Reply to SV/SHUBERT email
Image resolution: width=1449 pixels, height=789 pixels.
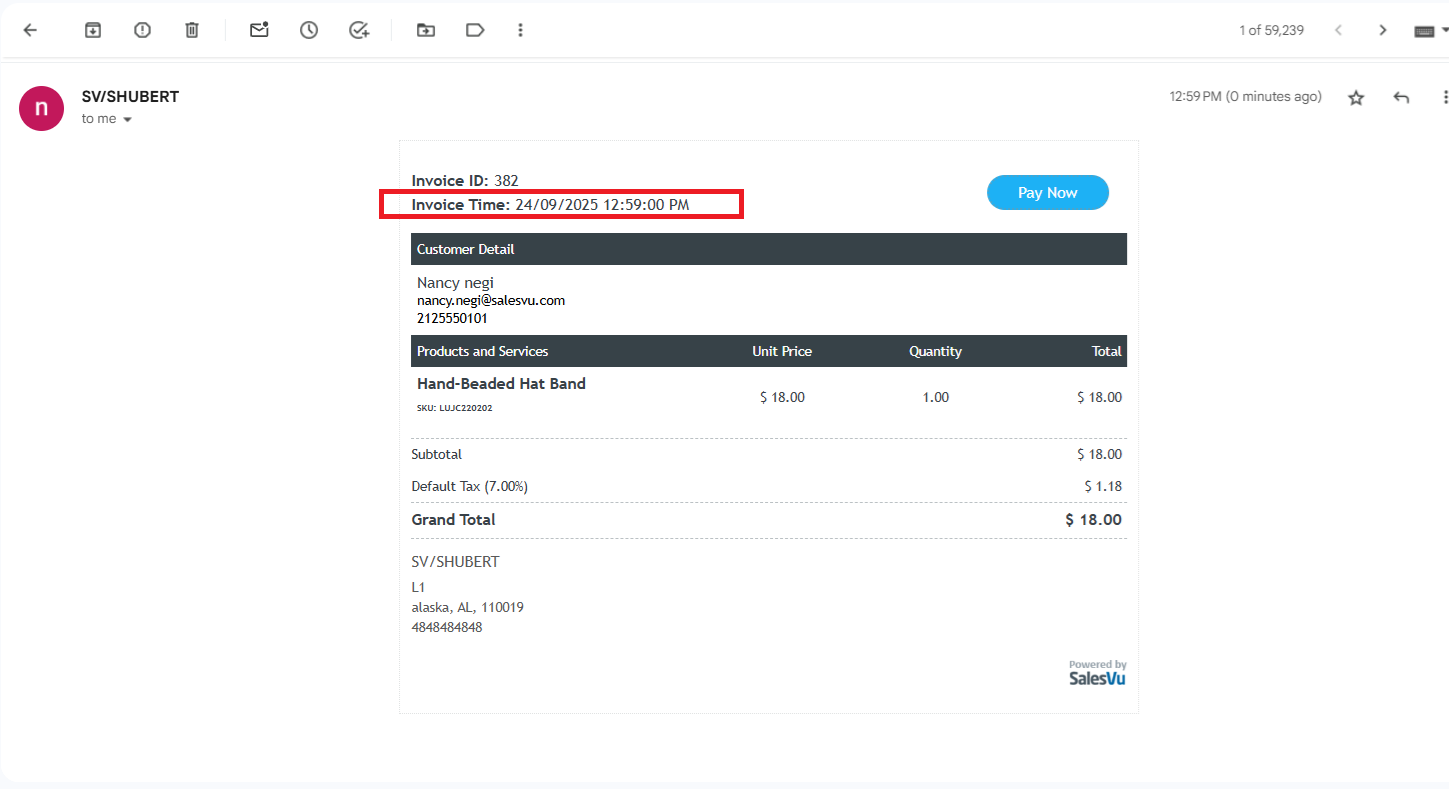pyautogui.click(x=1401, y=97)
